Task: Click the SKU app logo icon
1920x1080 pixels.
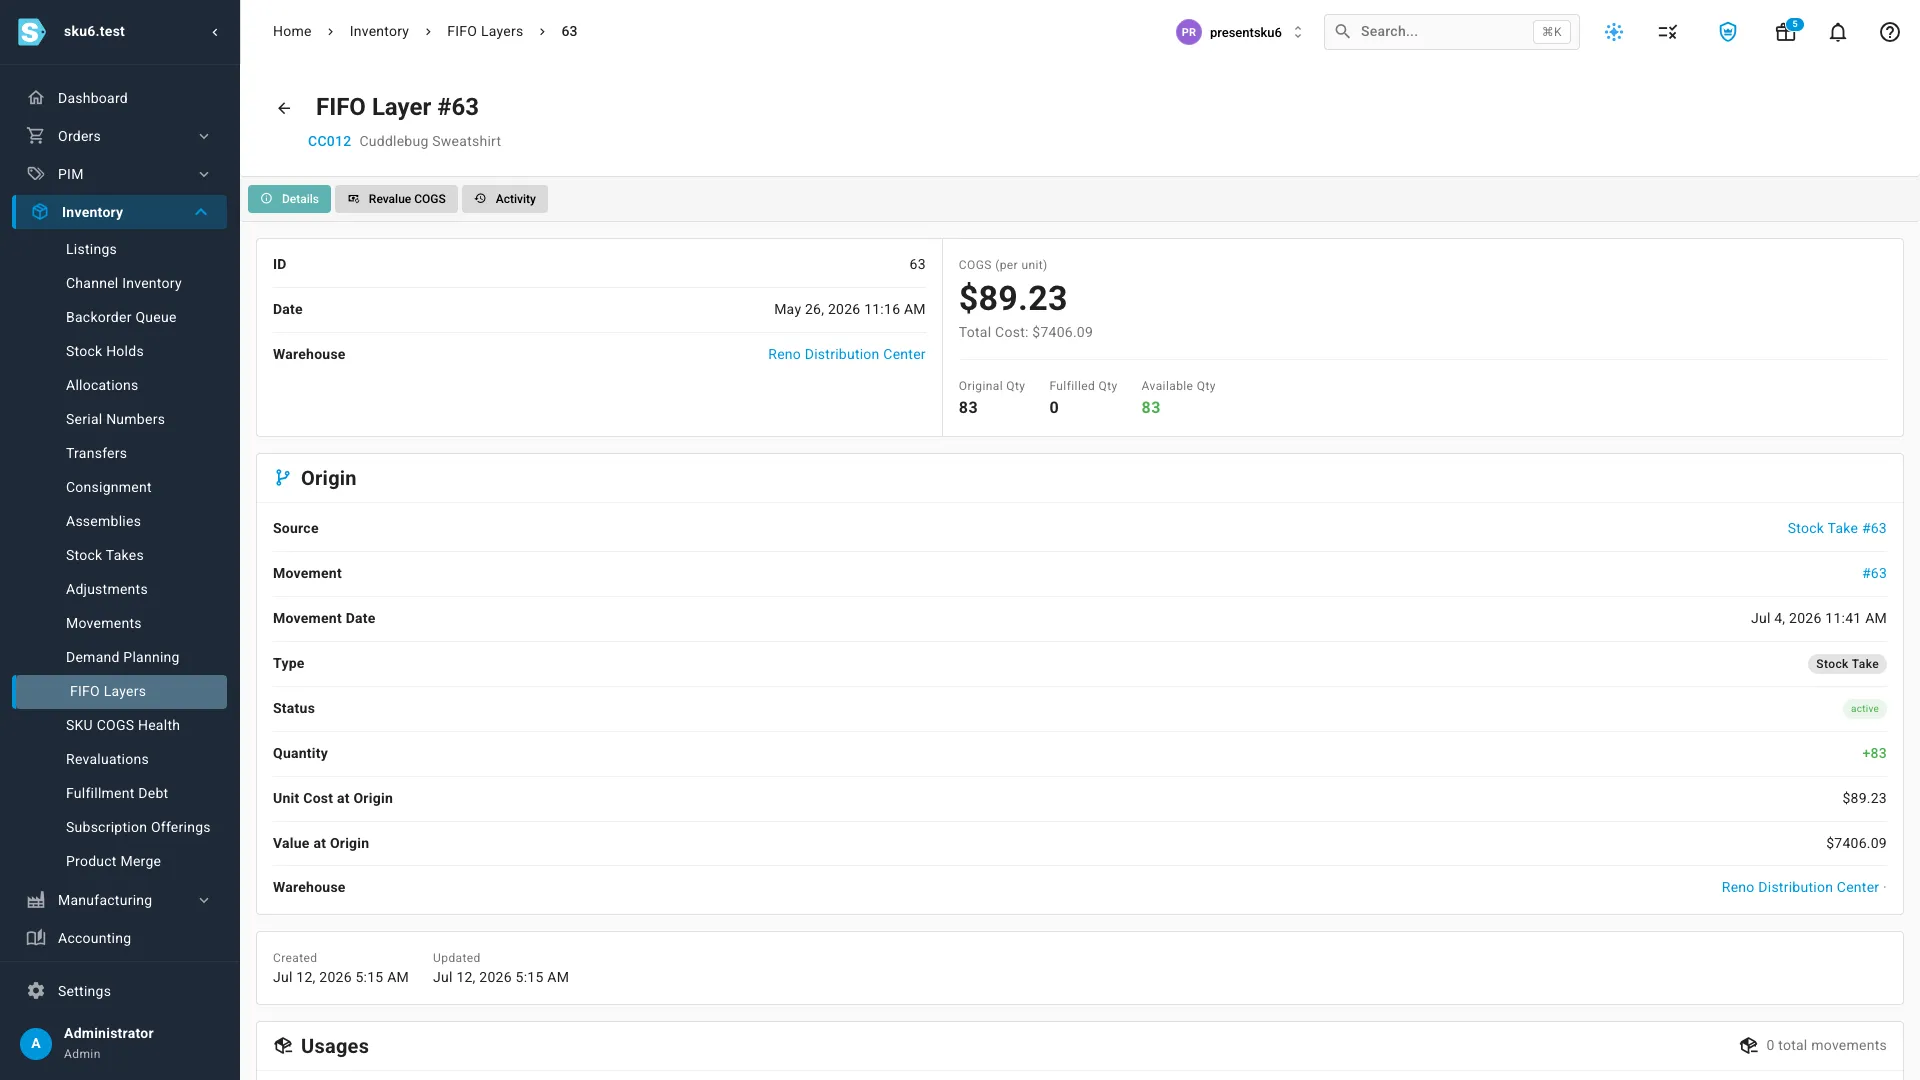Action: coord(32,32)
